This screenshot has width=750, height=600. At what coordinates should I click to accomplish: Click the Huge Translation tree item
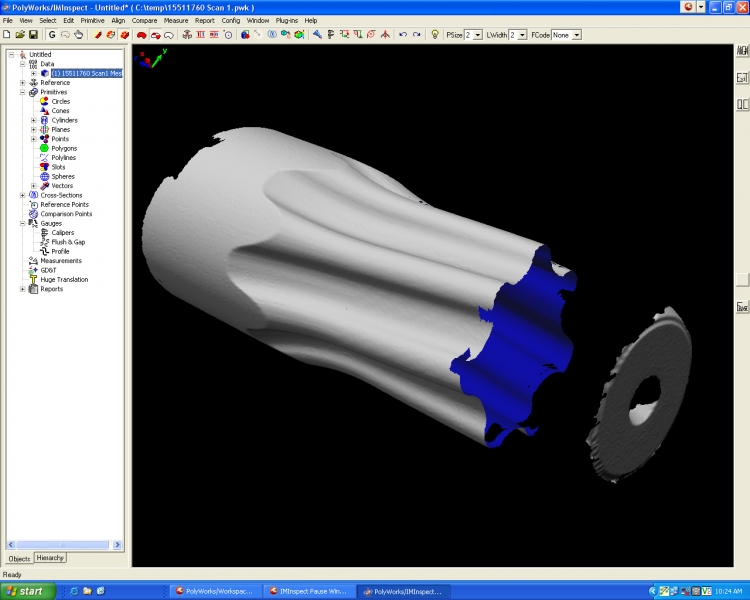62,280
